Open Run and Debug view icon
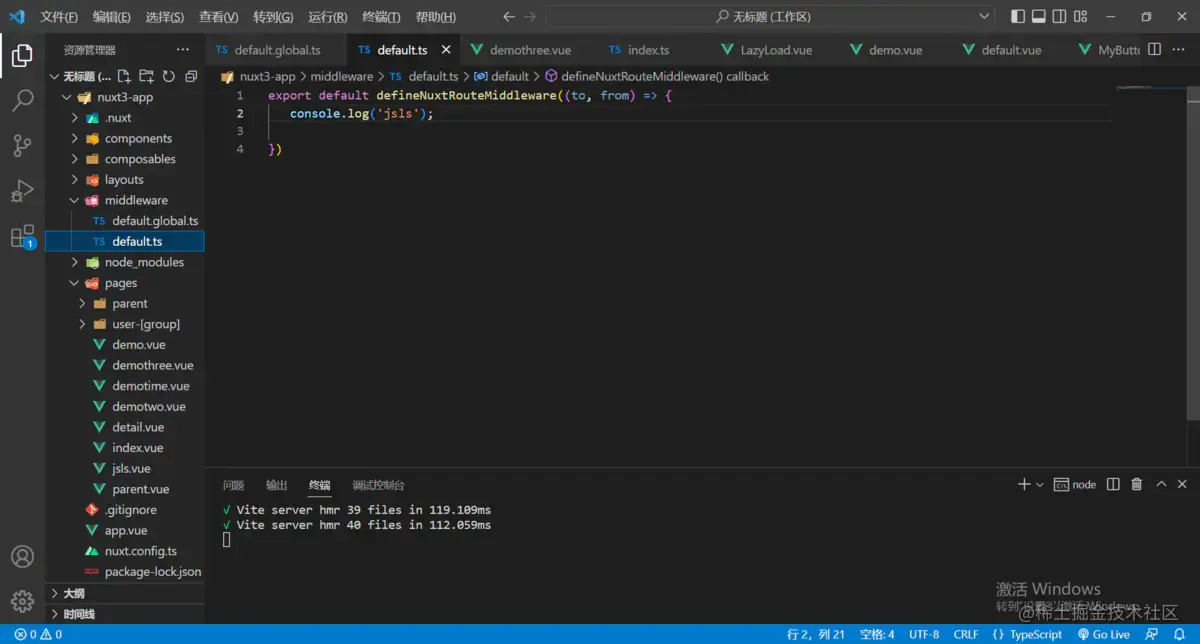 point(22,191)
